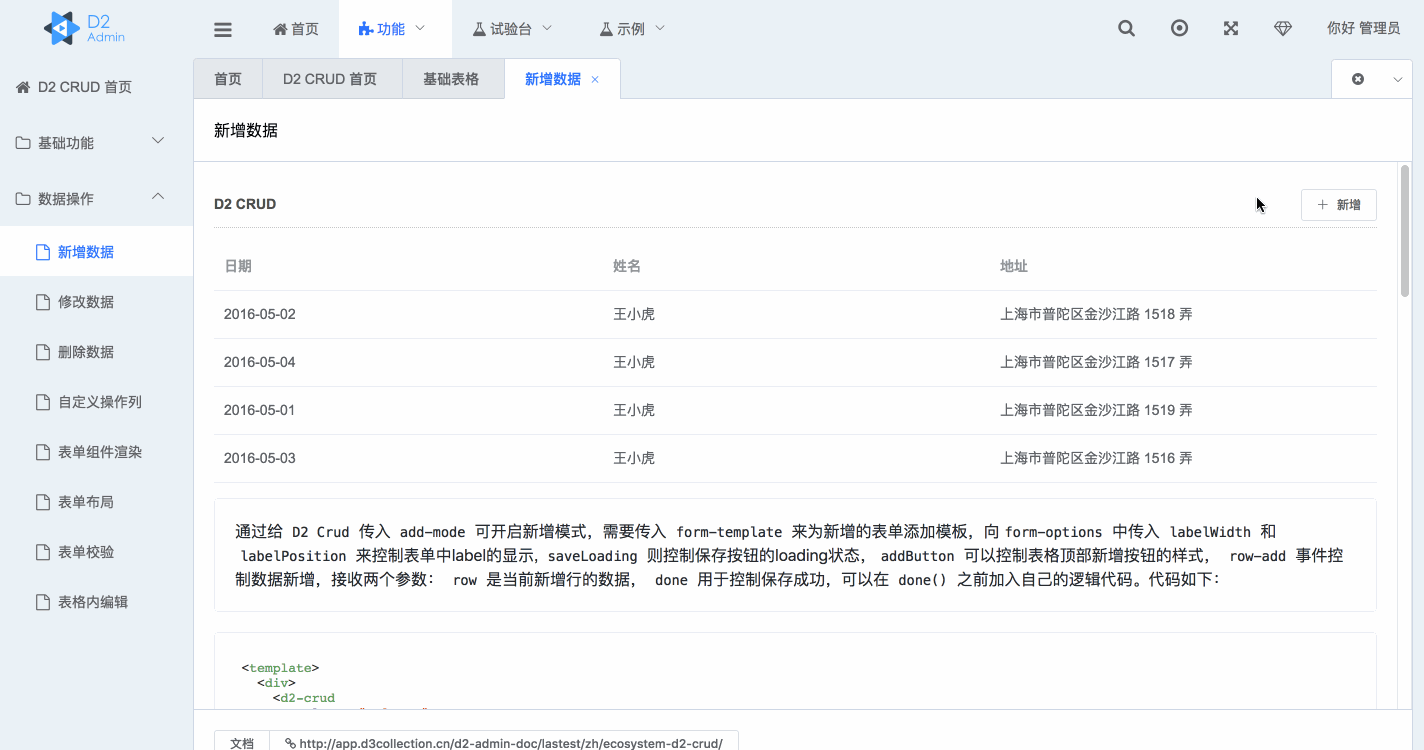This screenshot has width=1424, height=750.
Task: Click the vertical scrollbar of the content area
Action: tap(1405, 230)
